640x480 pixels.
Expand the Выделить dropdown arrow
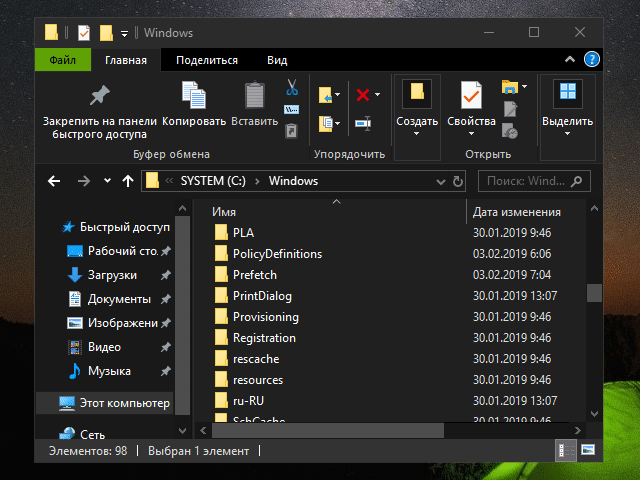[567, 134]
